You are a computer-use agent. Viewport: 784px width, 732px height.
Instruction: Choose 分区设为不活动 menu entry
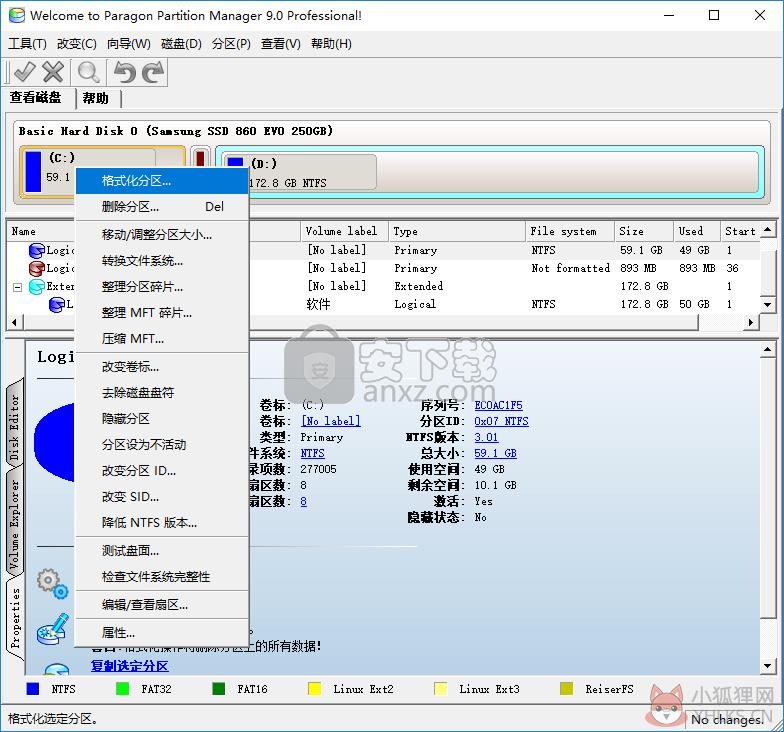coord(162,444)
